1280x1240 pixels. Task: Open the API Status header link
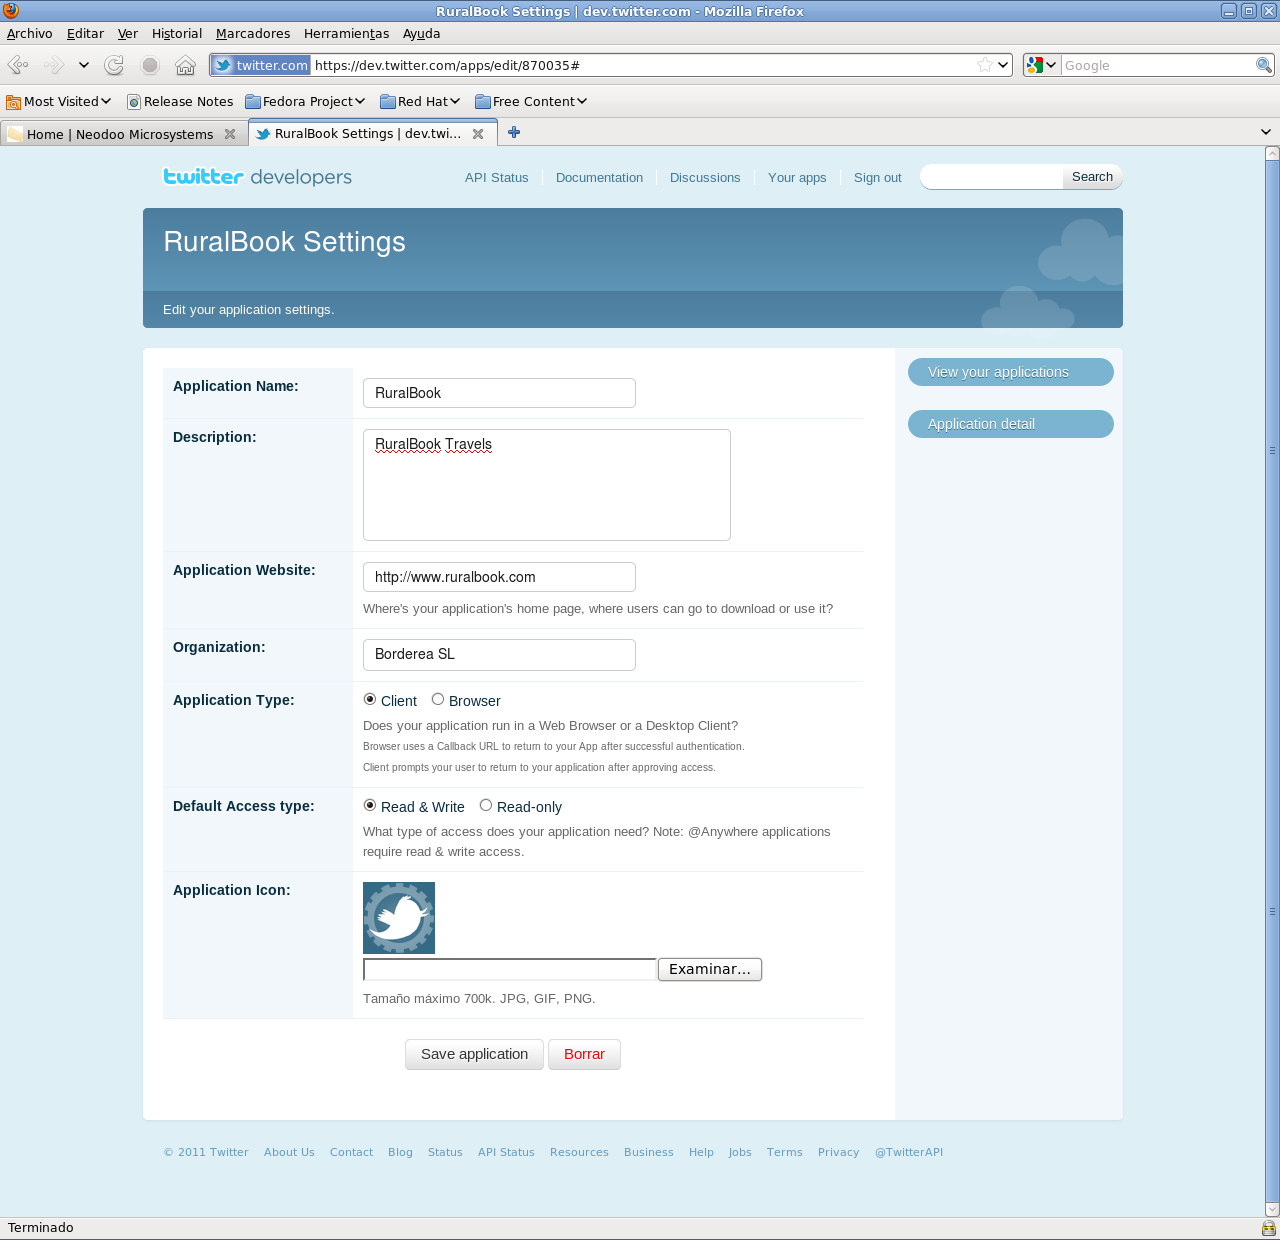(496, 177)
